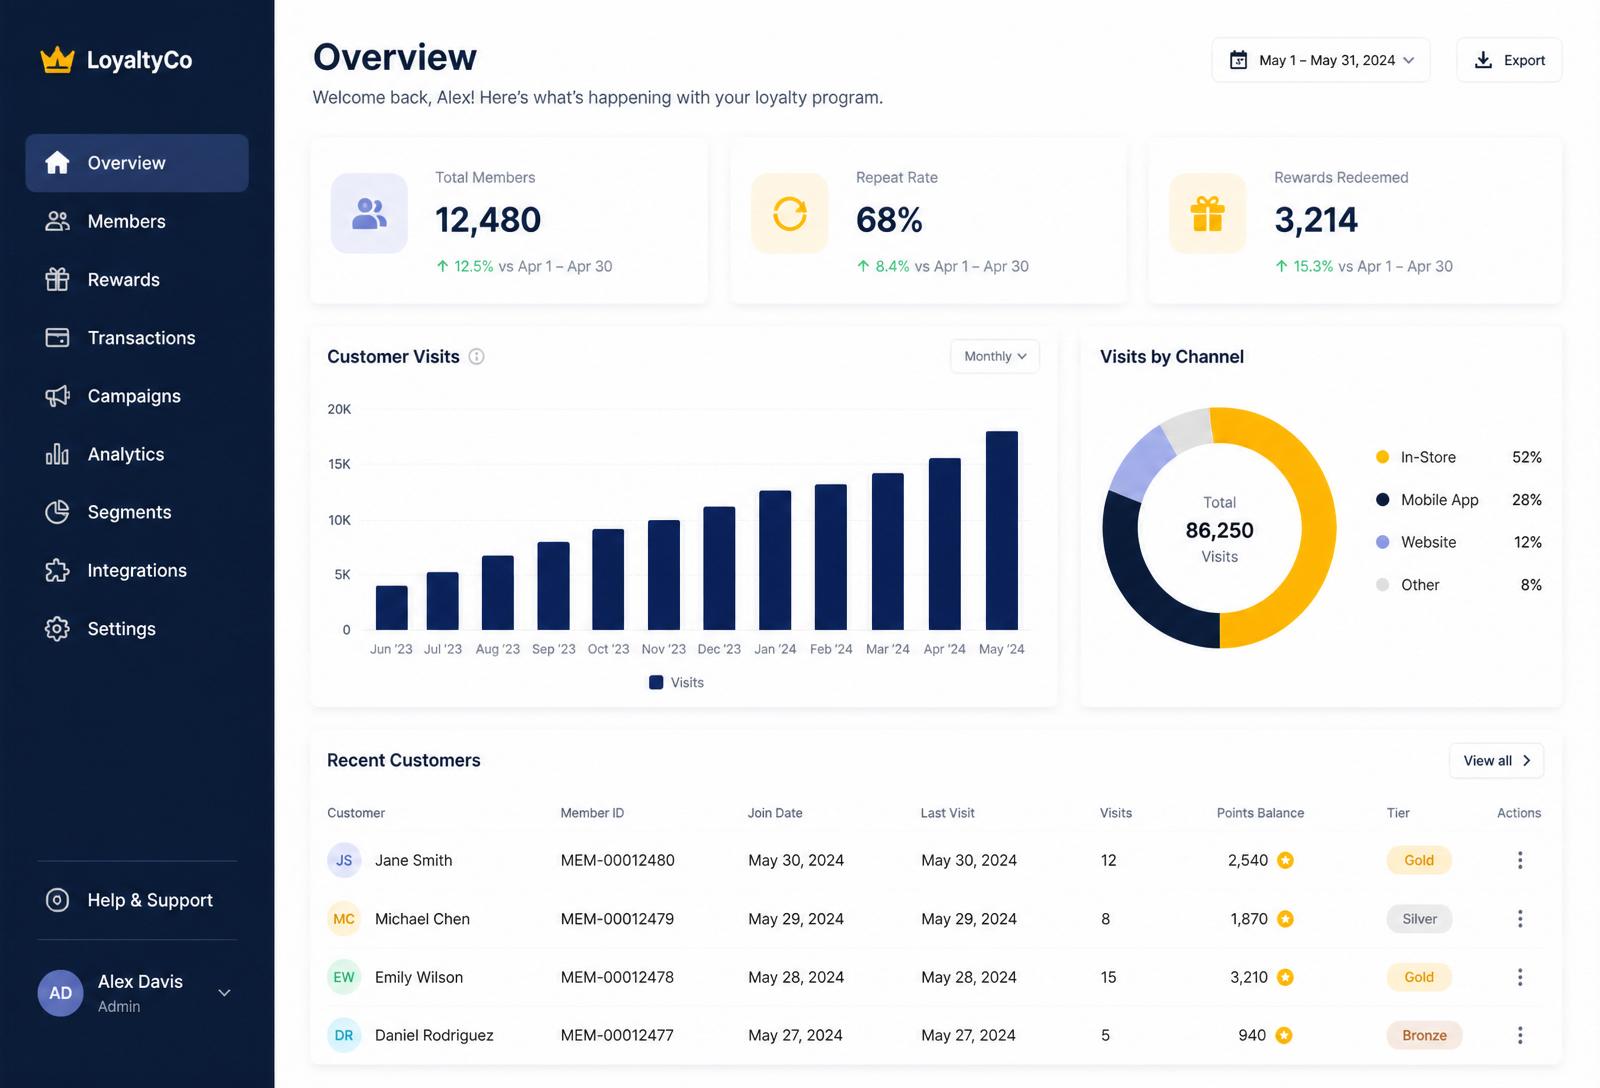Click the Campaigns megaphone icon
Screen dimensions: 1600x1088
(x=57, y=396)
